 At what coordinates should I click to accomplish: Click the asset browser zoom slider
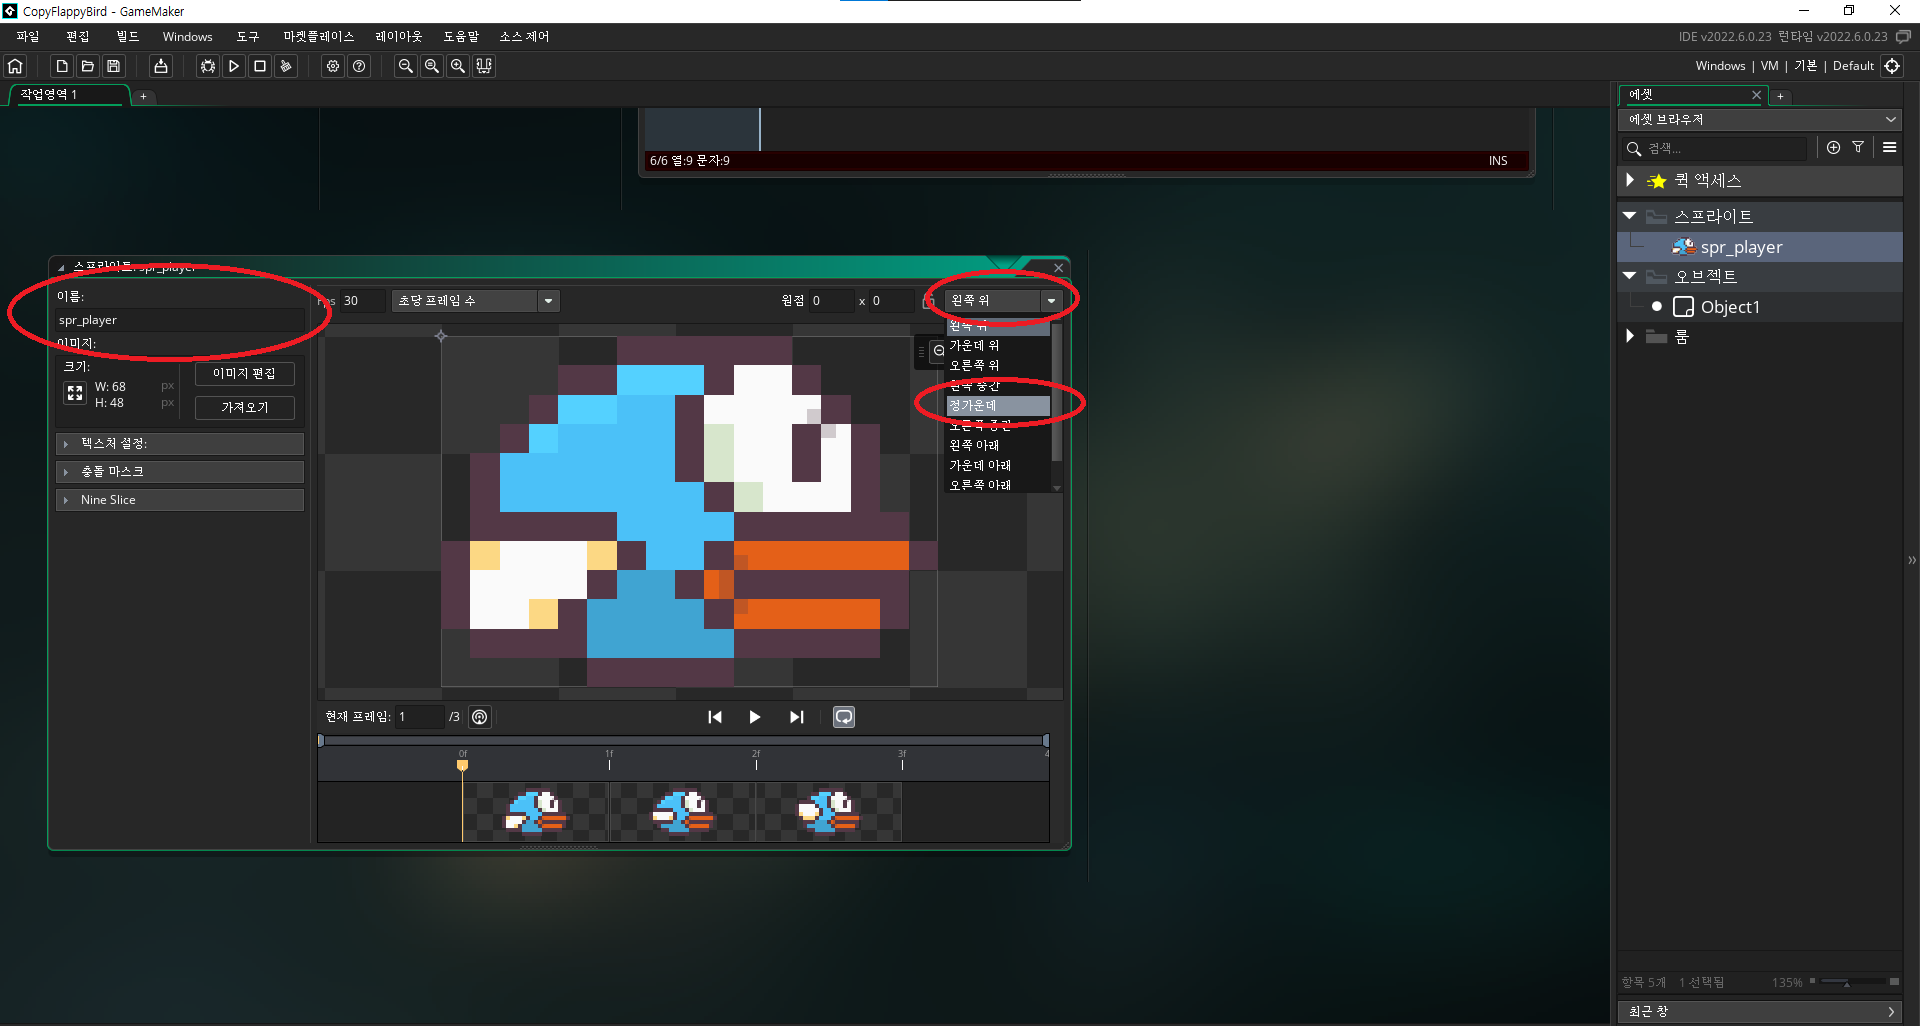click(1855, 982)
